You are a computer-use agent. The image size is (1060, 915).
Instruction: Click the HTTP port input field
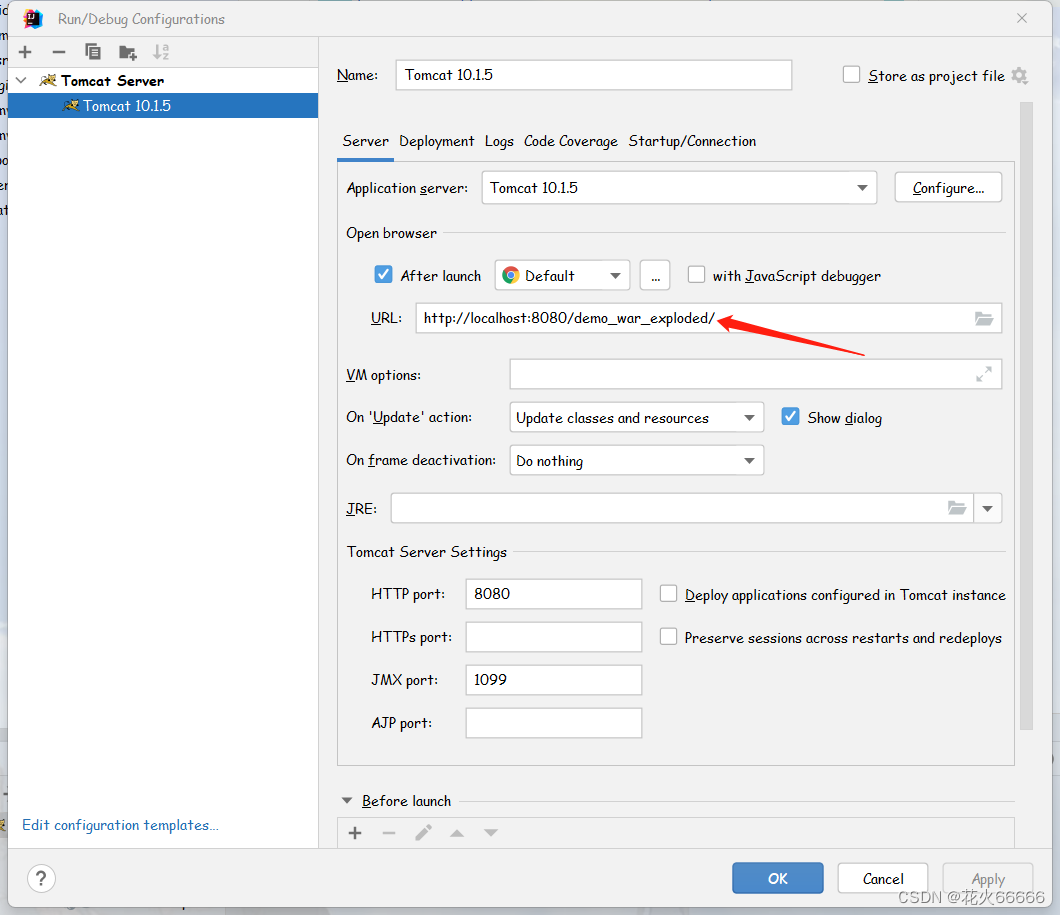coord(554,594)
